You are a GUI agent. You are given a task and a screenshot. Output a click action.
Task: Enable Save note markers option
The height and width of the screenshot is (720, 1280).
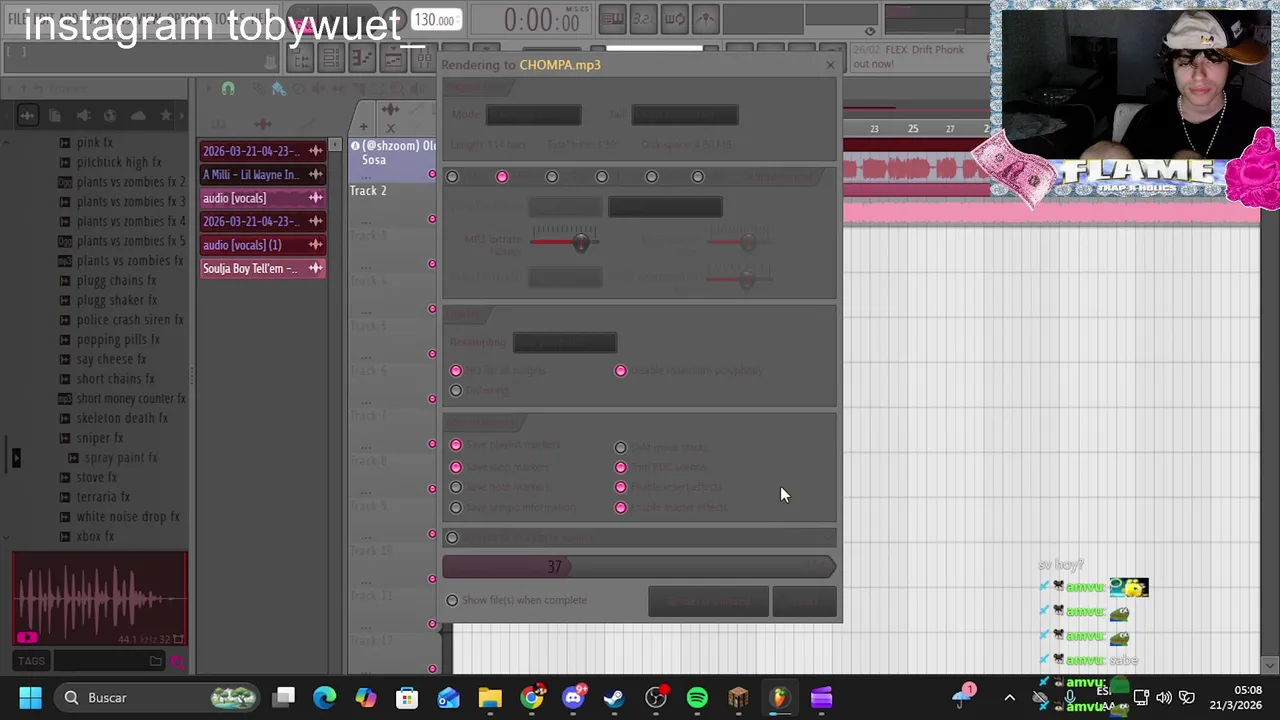[x=456, y=487]
